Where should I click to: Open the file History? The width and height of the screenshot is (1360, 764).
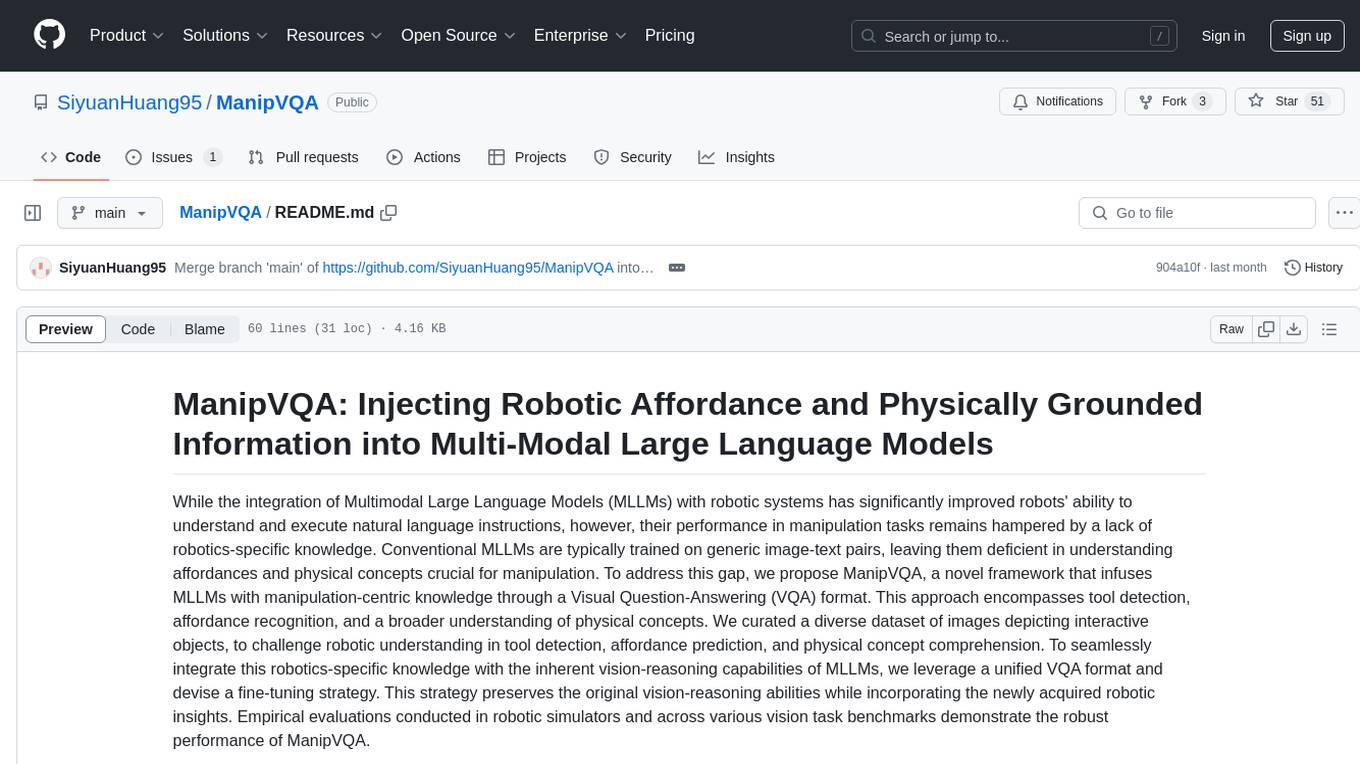click(x=1313, y=268)
